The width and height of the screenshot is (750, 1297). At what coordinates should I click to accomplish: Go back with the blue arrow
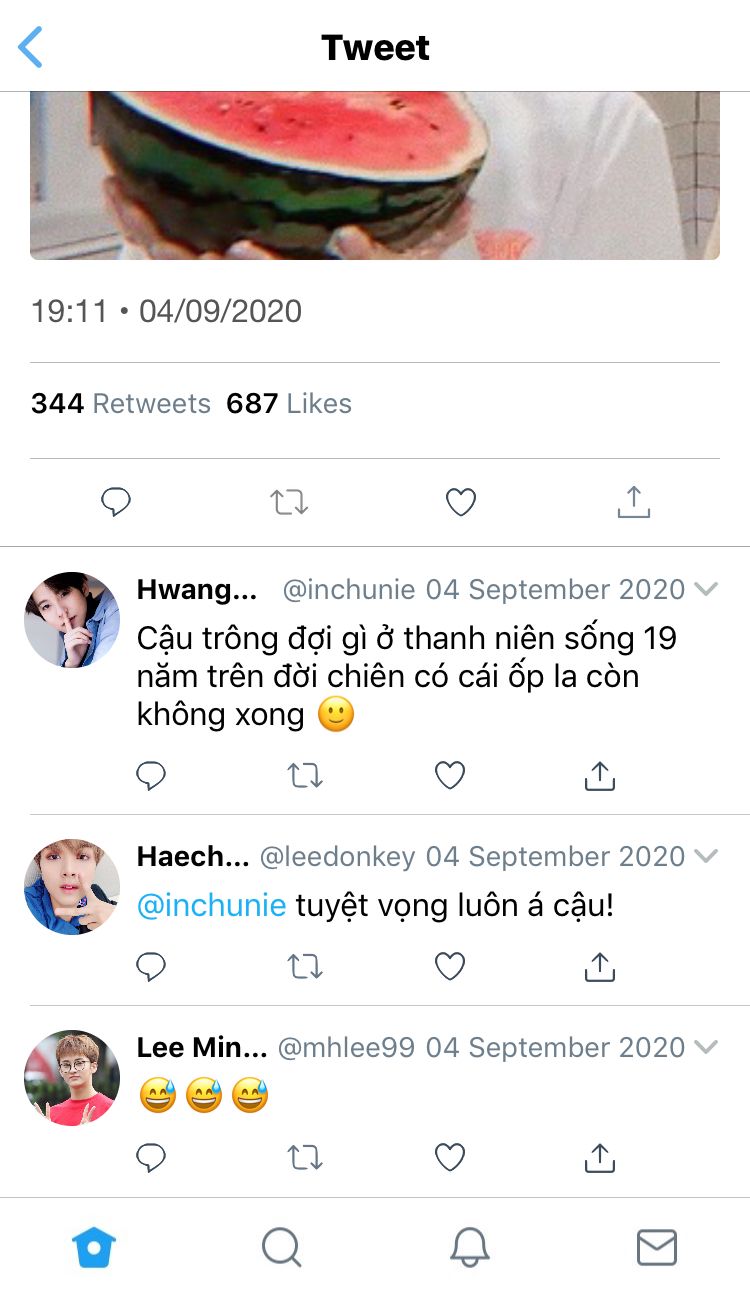[31, 47]
